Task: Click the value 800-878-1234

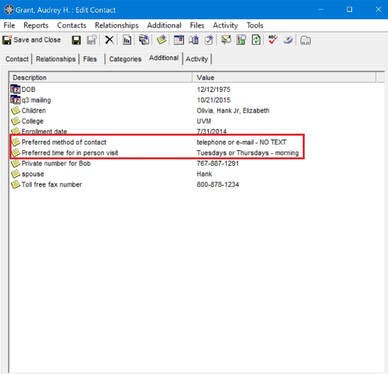Action: pos(218,184)
